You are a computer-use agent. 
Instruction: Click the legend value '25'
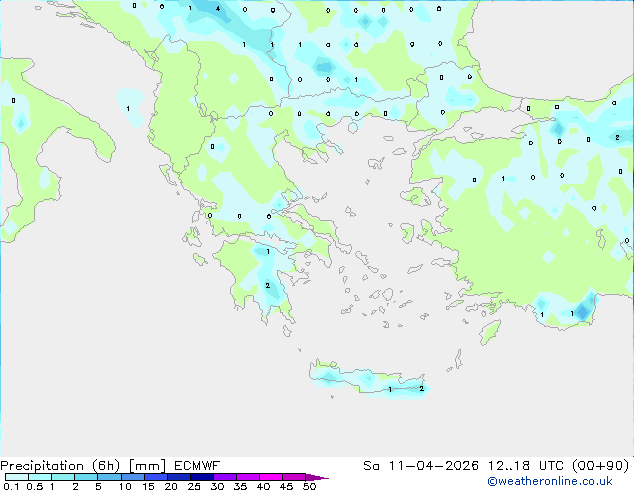(194, 486)
